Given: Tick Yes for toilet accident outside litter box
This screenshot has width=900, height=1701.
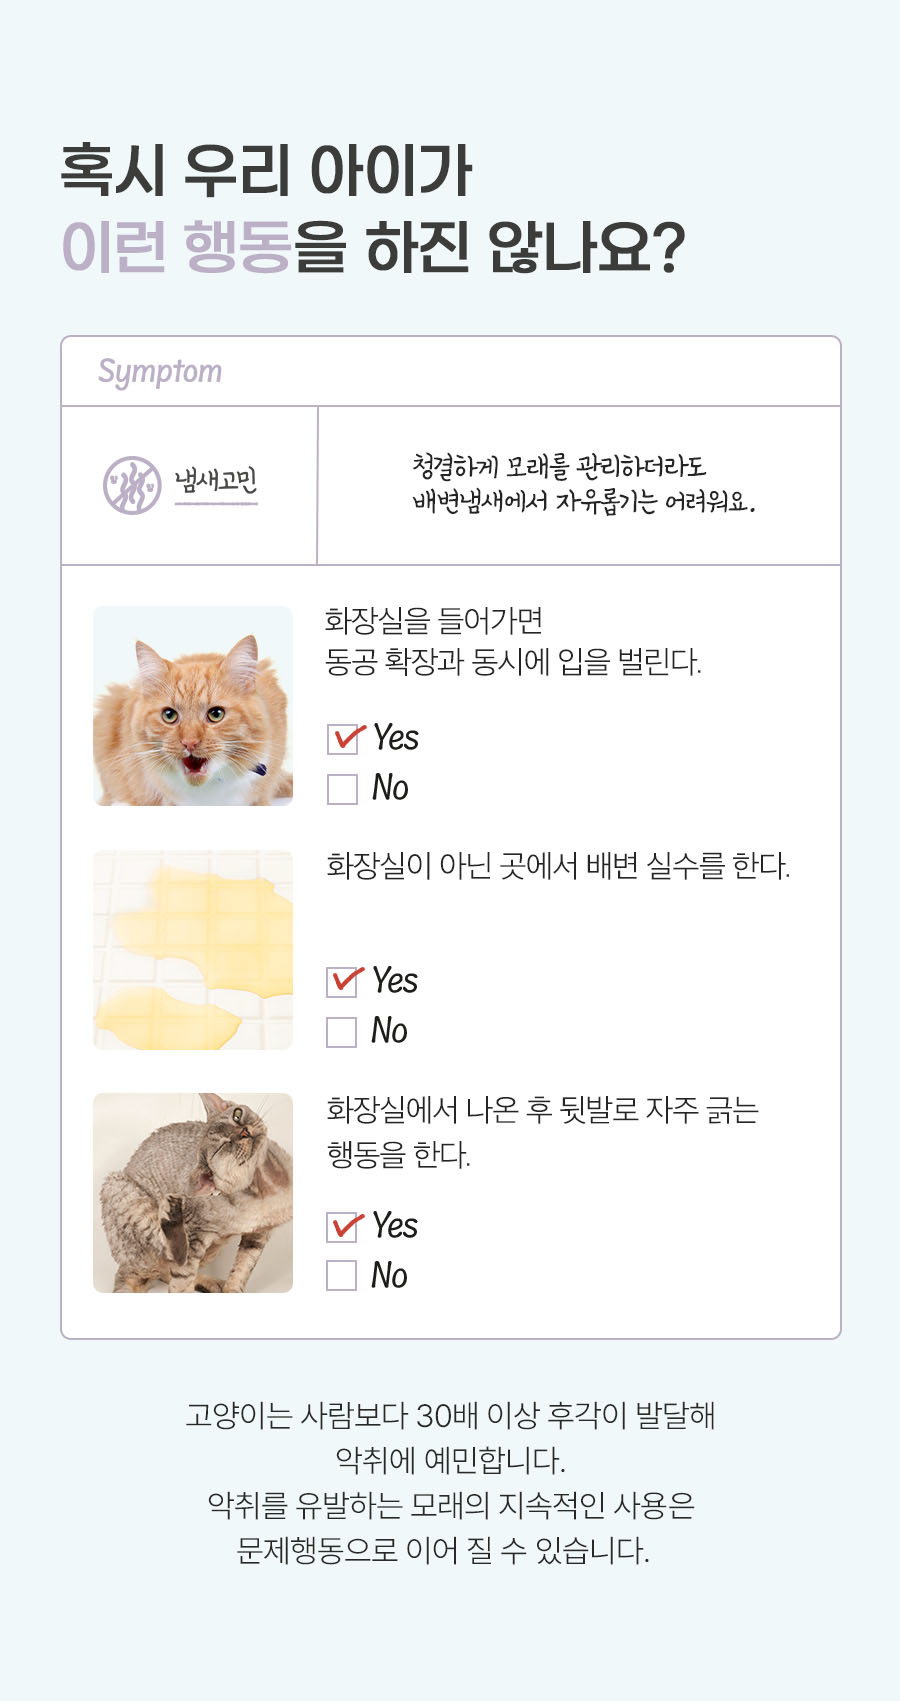Looking at the screenshot, I should tap(342, 982).
